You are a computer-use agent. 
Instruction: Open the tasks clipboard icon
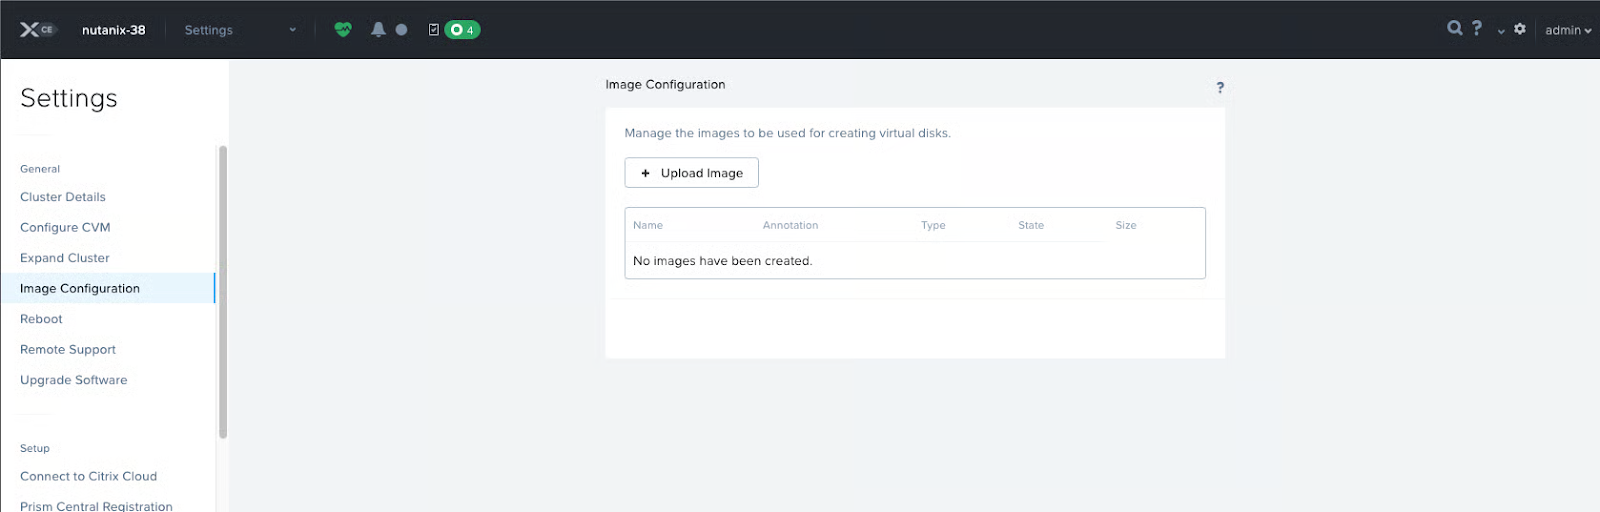(433, 30)
